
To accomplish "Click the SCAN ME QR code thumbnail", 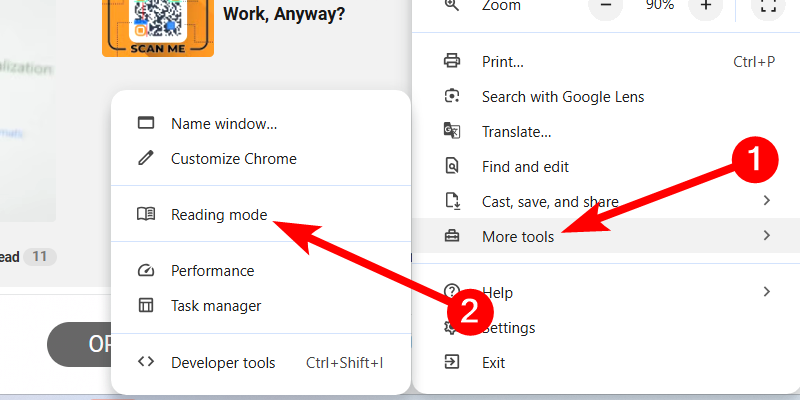I will (x=158, y=25).
